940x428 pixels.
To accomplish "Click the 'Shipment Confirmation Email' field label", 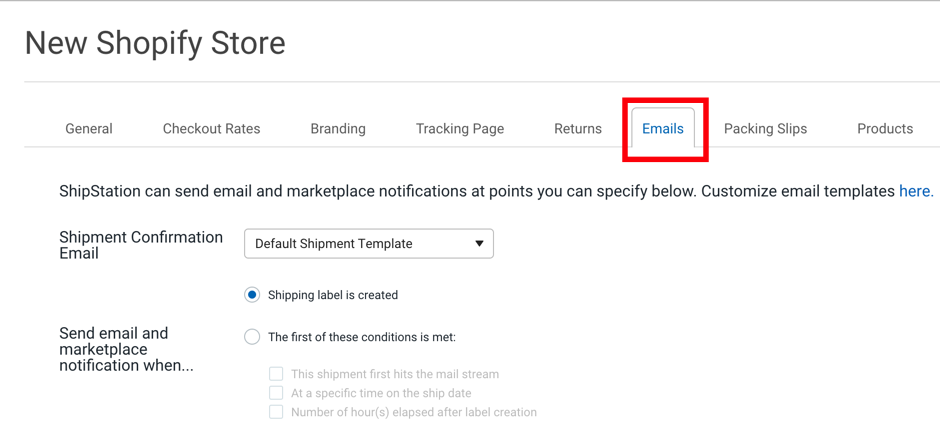I will pos(141,245).
